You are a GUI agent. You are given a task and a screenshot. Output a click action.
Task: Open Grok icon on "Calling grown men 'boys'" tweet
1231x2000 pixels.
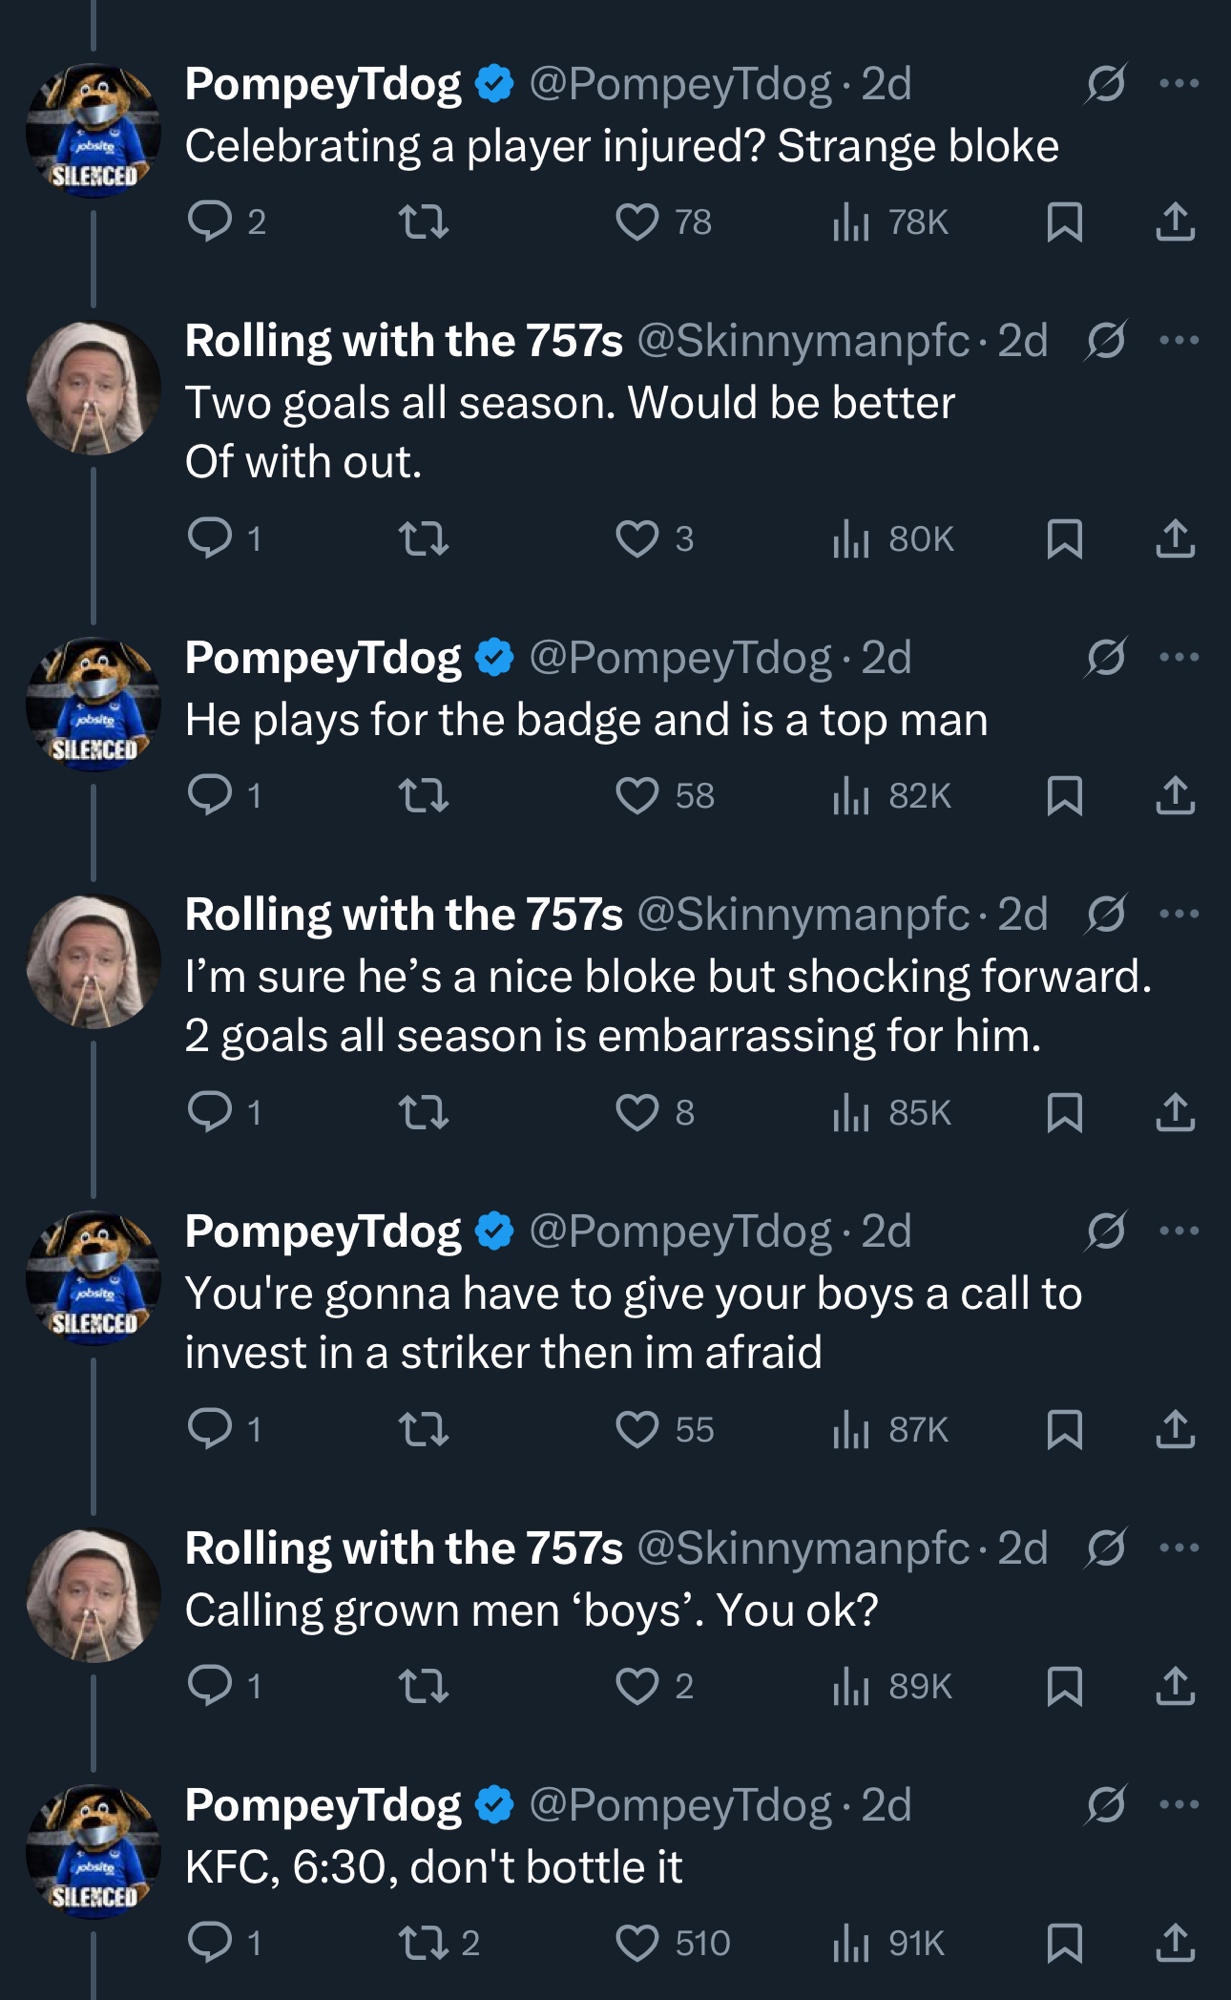(1106, 1548)
